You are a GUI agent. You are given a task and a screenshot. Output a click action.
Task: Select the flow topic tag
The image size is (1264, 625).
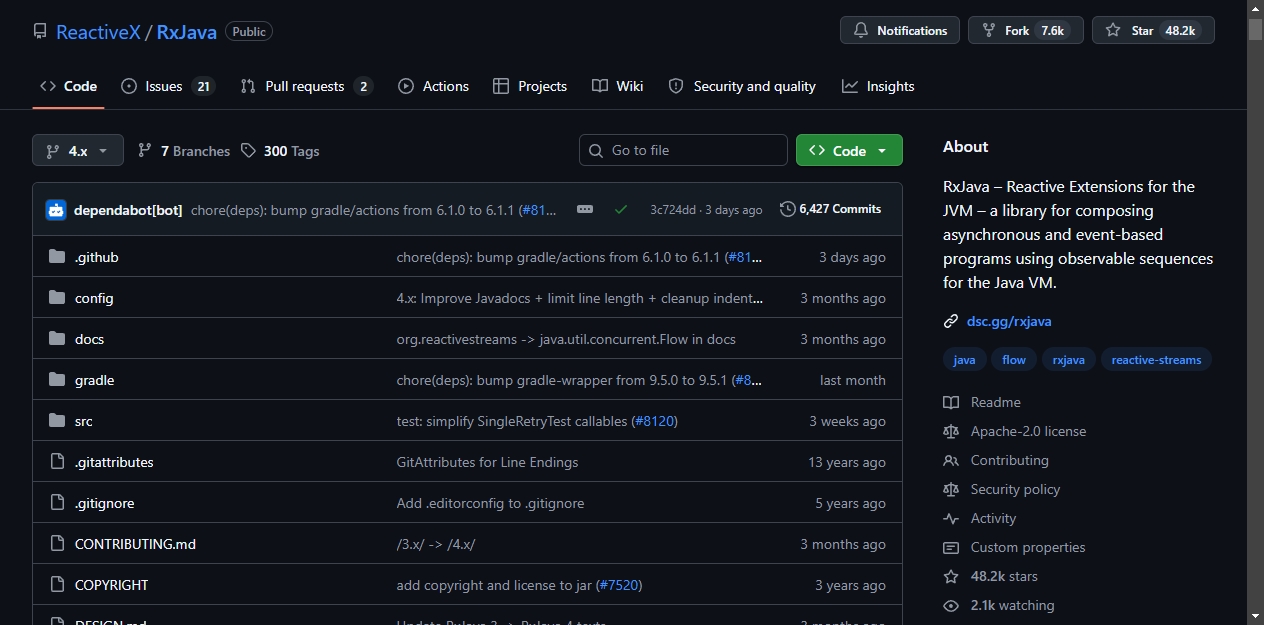[1014, 360]
